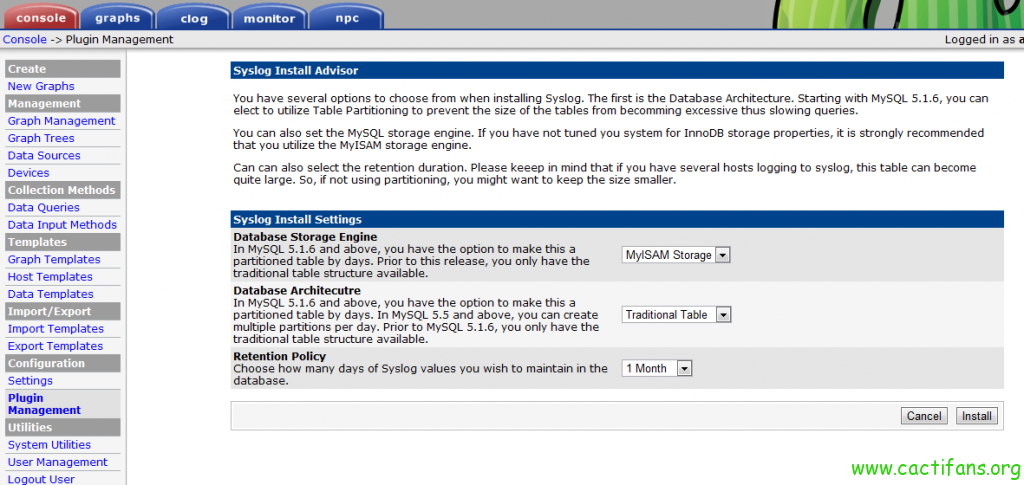Open the clog tab
1024x485 pixels.
(194, 16)
